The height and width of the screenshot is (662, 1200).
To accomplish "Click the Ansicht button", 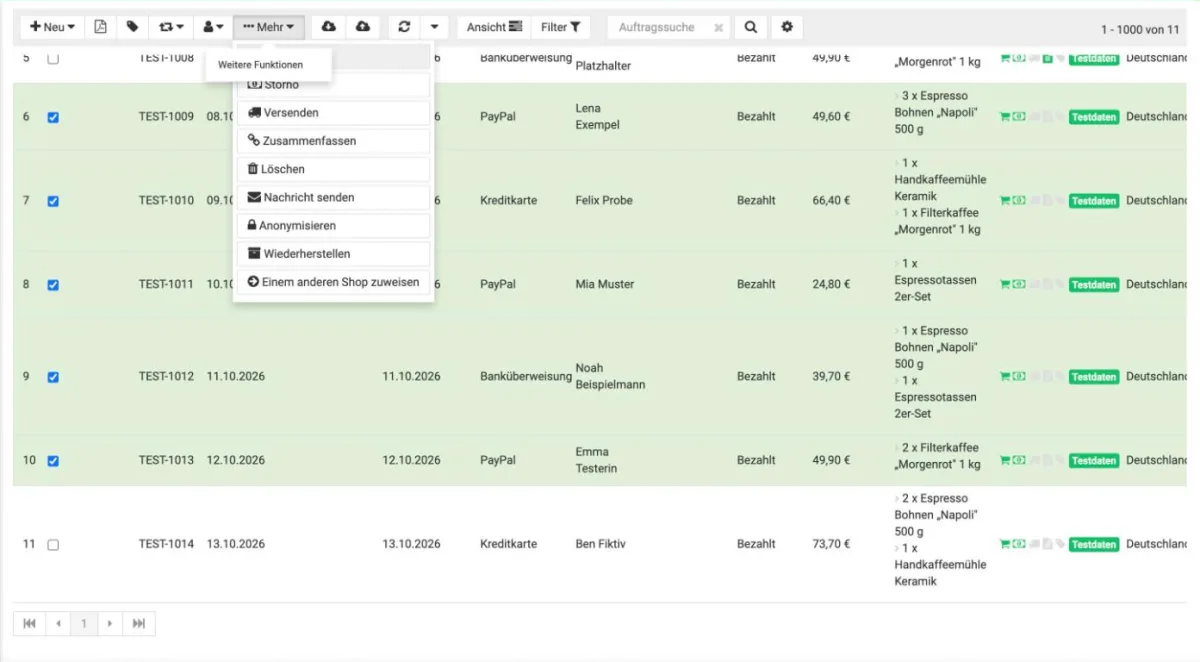I will (494, 27).
